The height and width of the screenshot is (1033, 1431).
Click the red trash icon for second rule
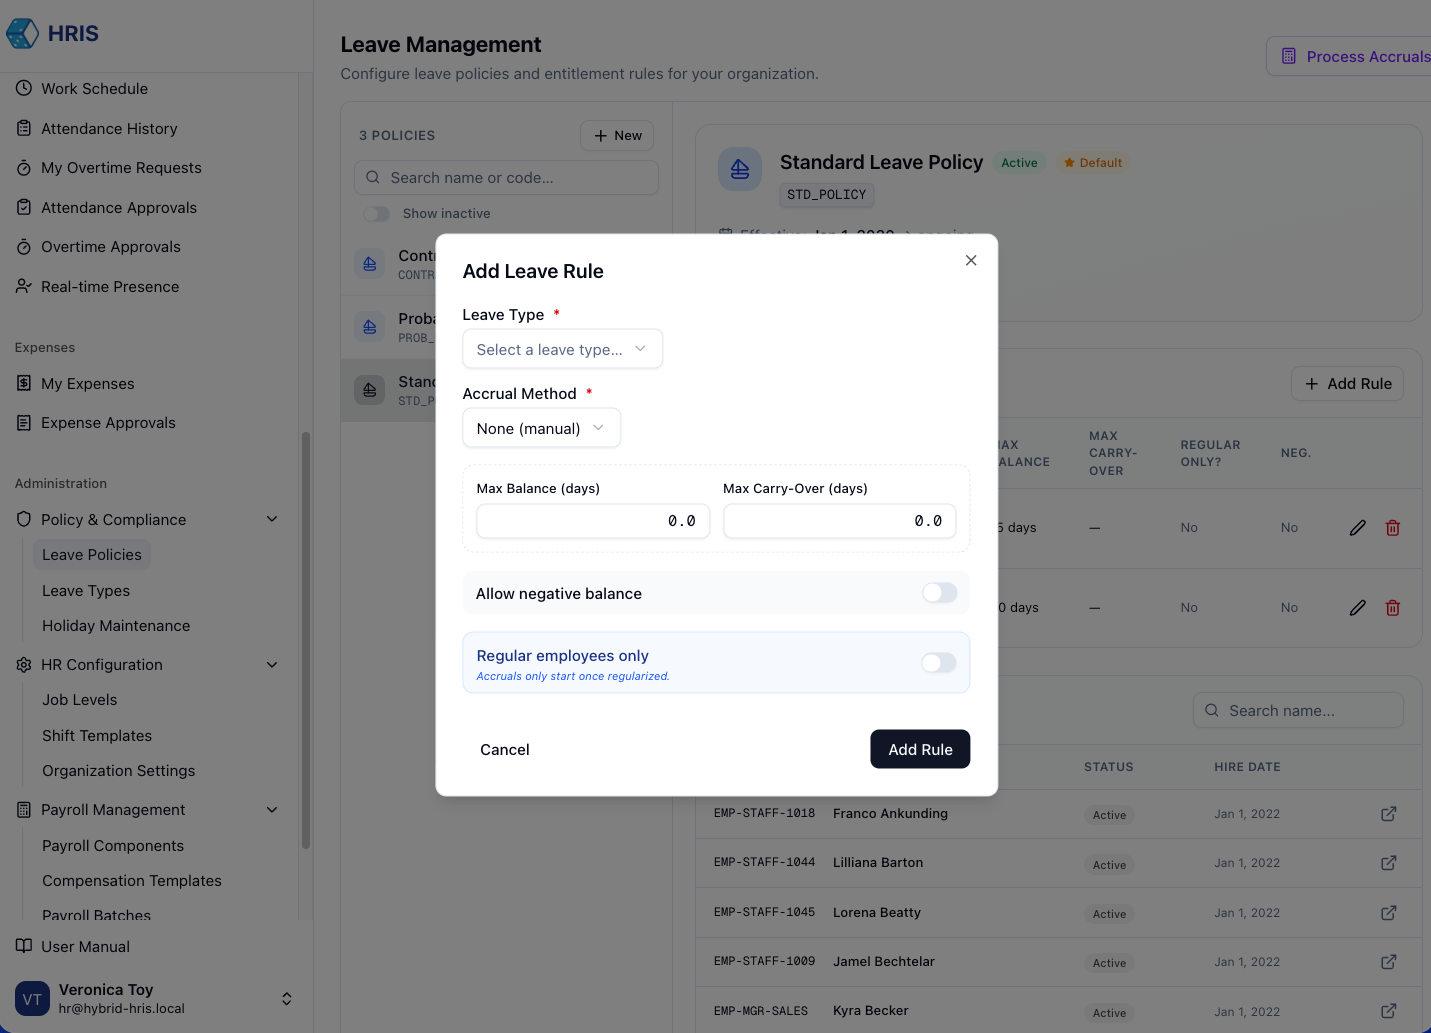point(1392,608)
